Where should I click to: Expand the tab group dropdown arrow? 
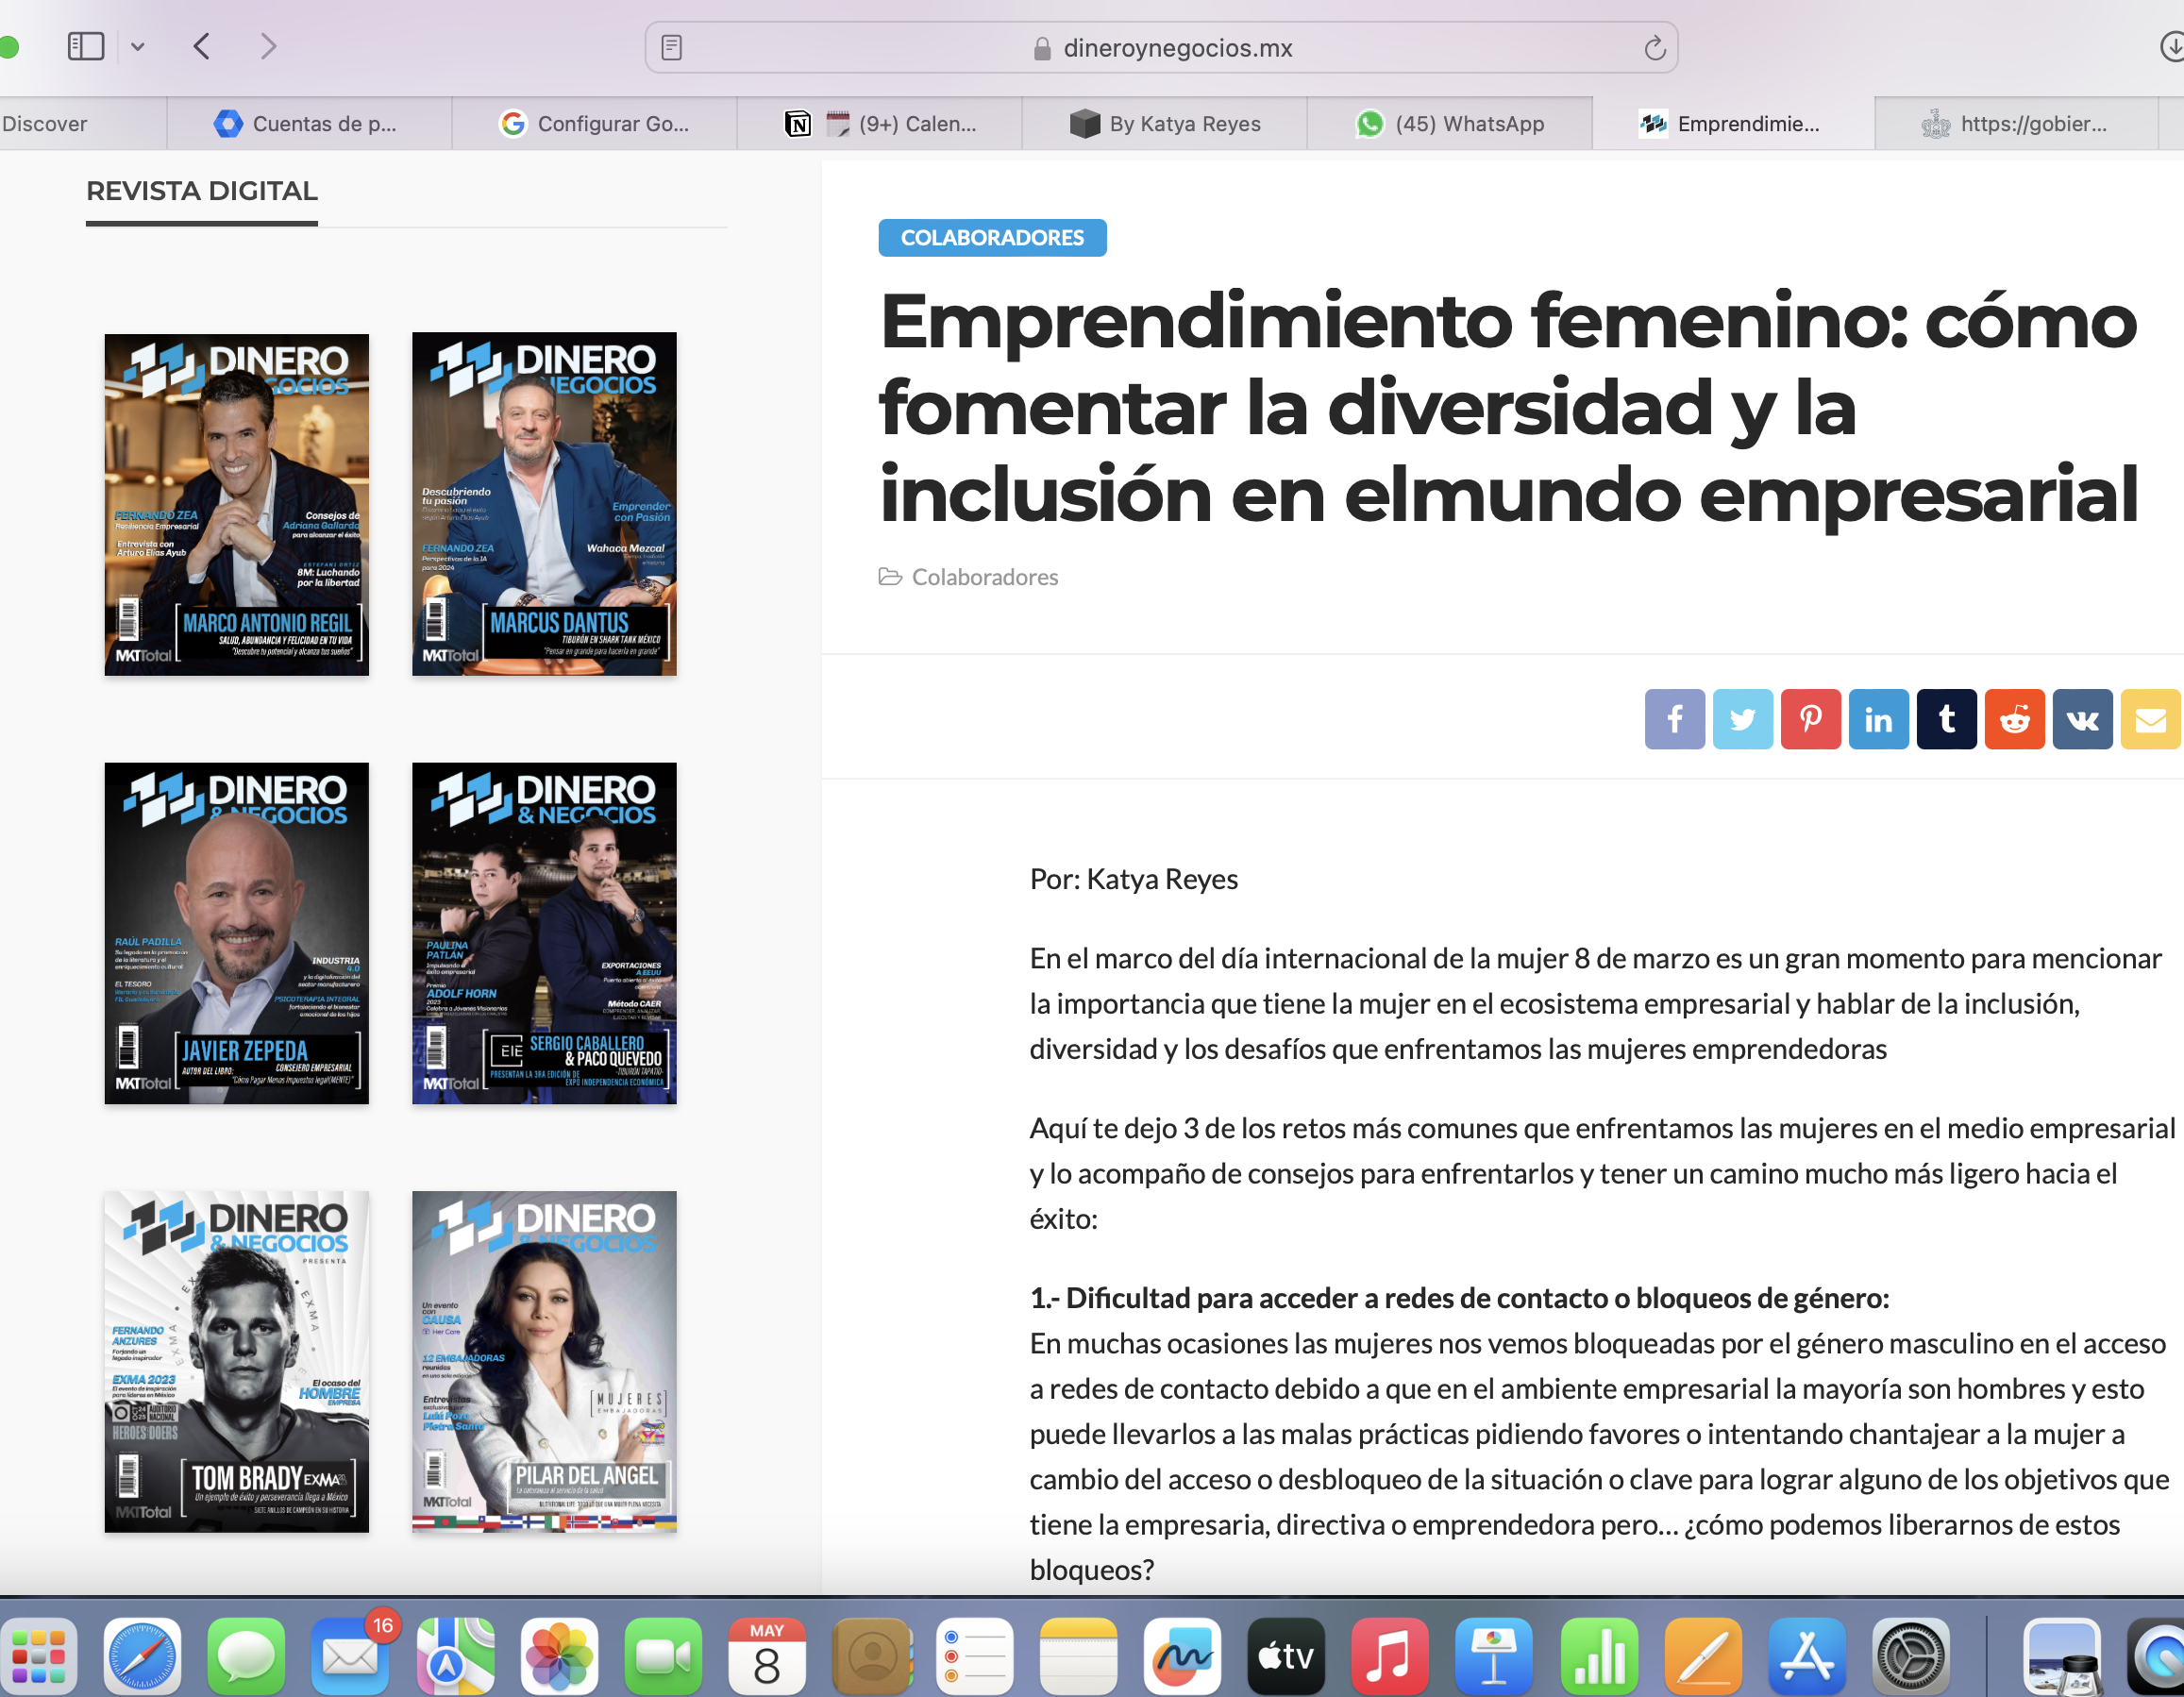click(138, 46)
